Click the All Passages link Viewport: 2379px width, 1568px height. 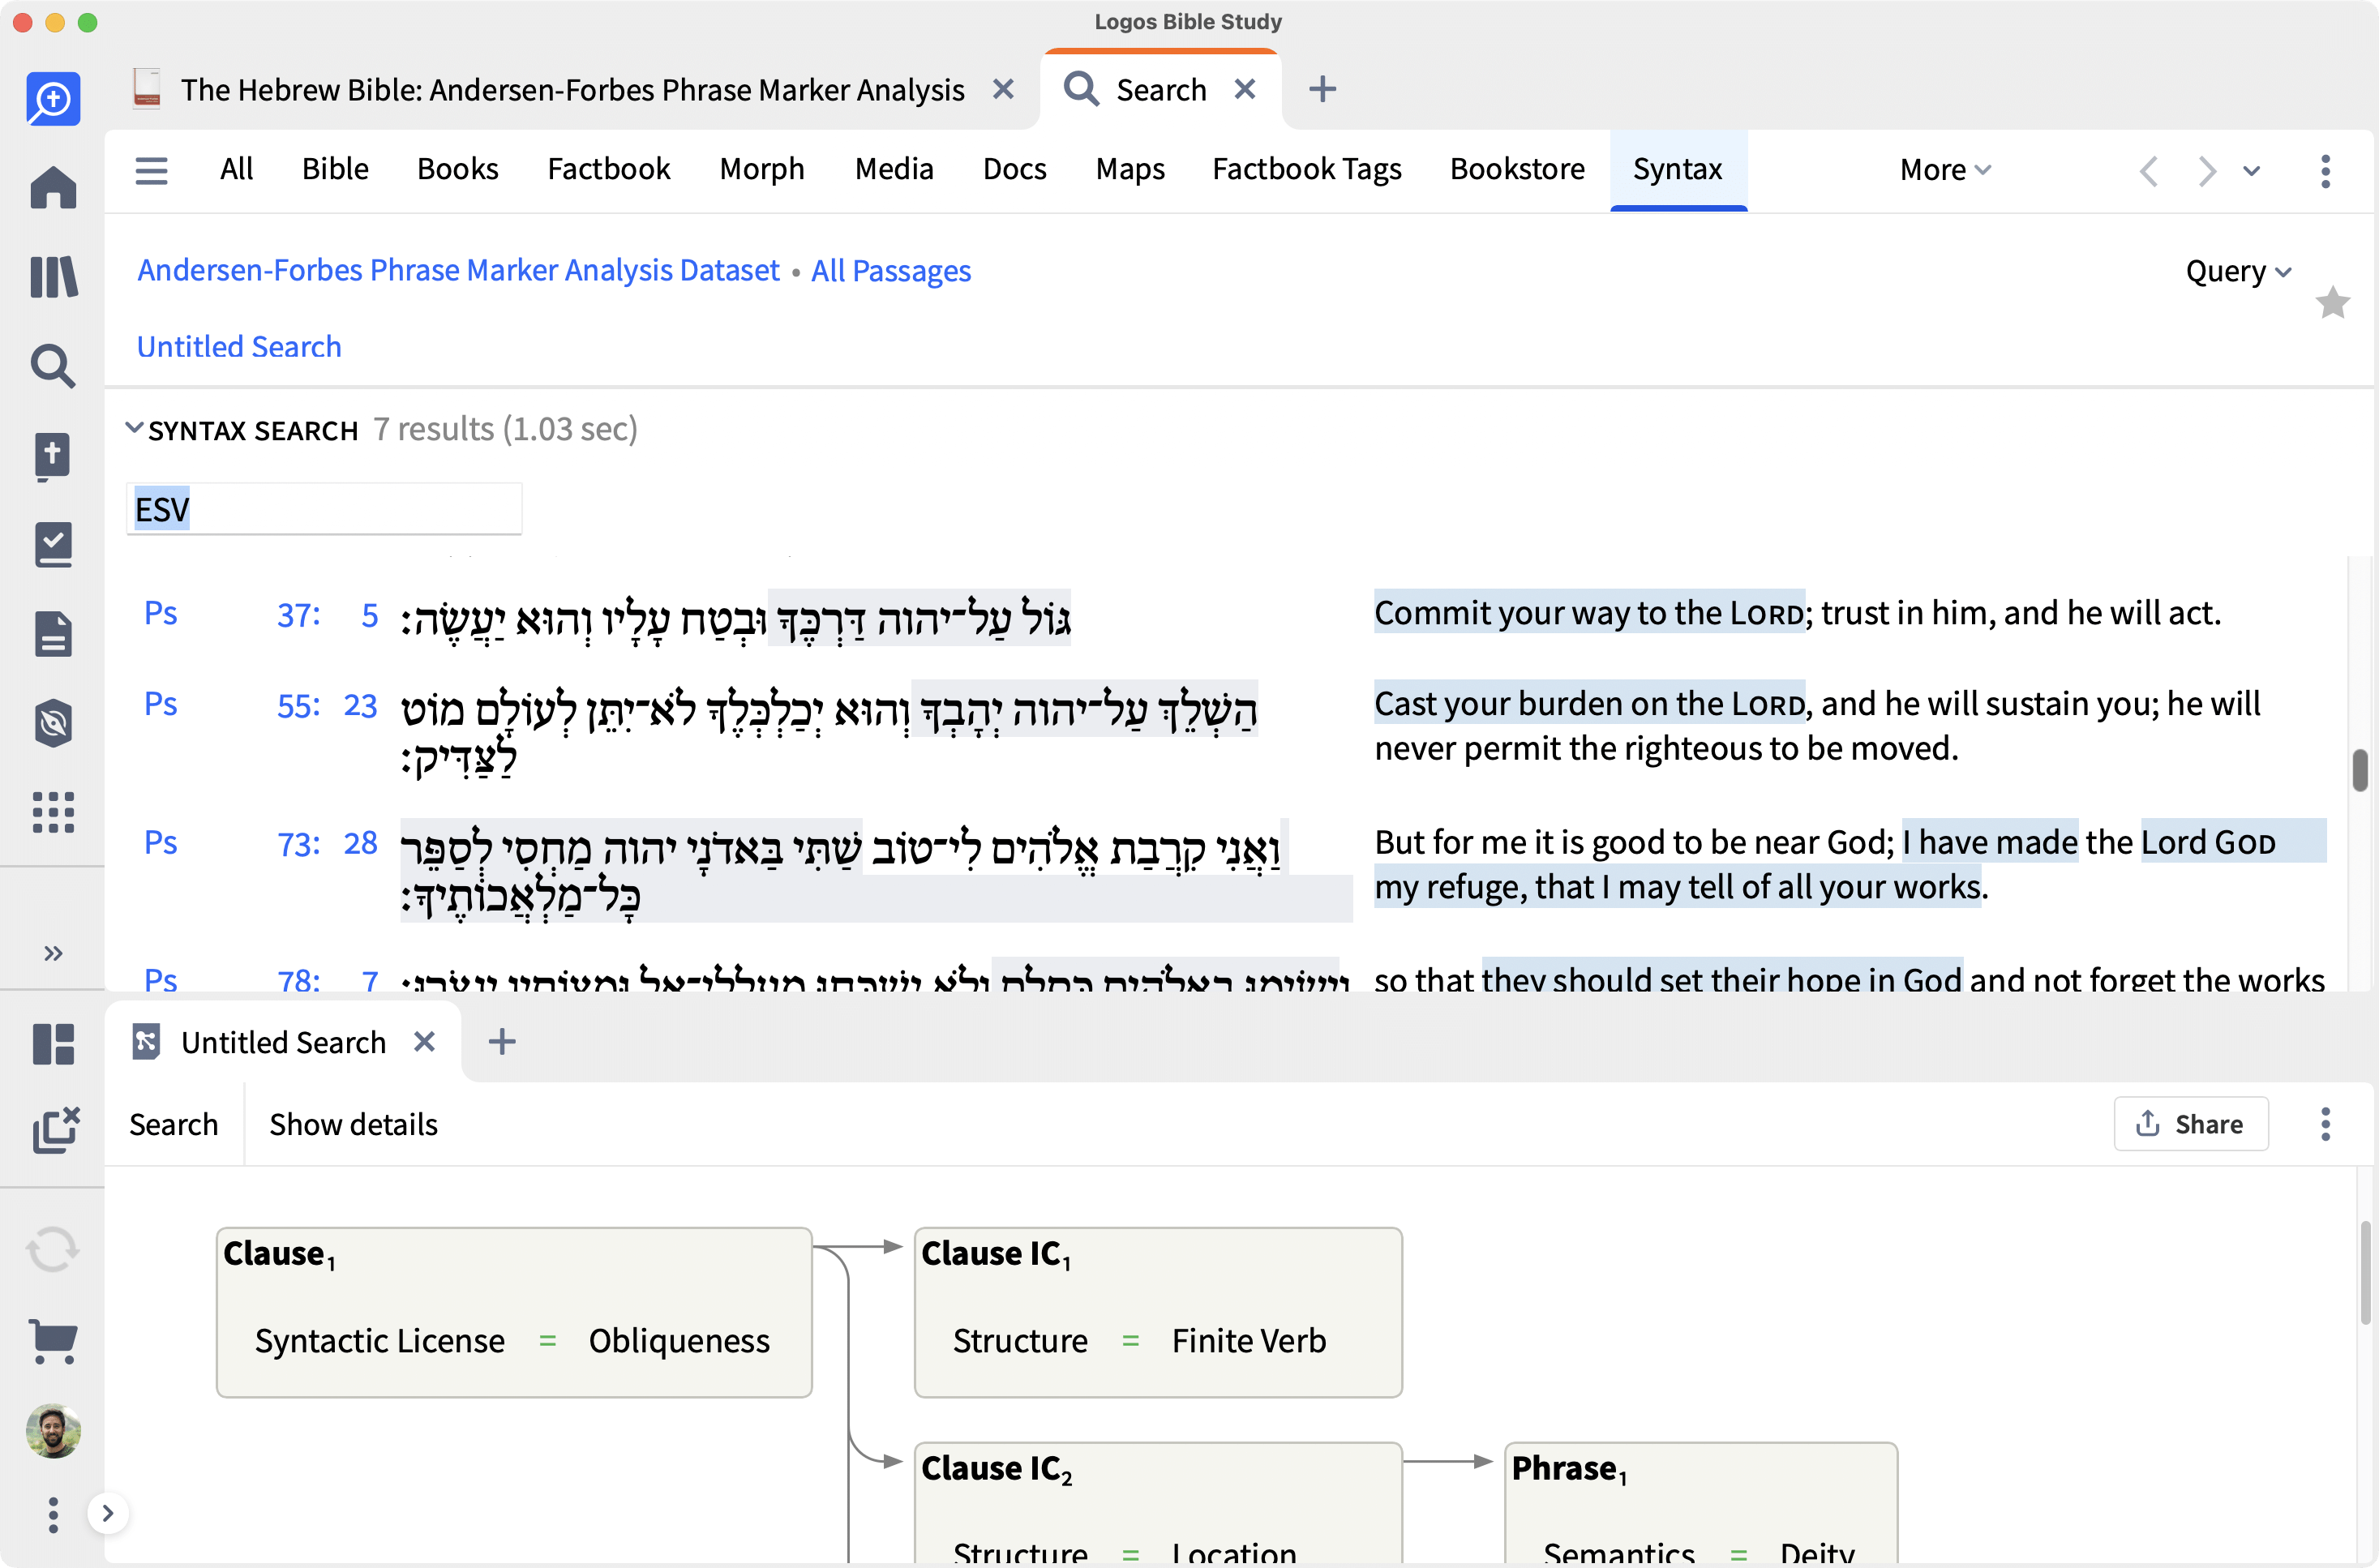click(890, 271)
